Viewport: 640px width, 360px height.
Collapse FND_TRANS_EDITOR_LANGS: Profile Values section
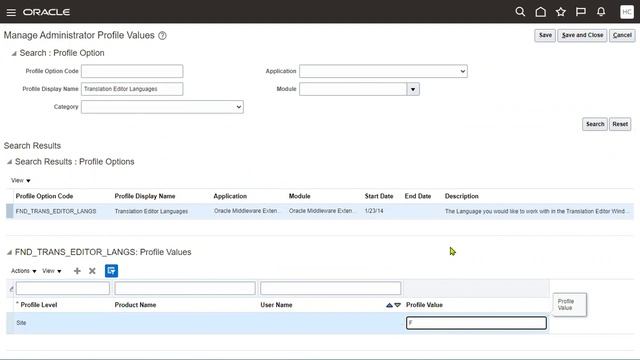9,253
